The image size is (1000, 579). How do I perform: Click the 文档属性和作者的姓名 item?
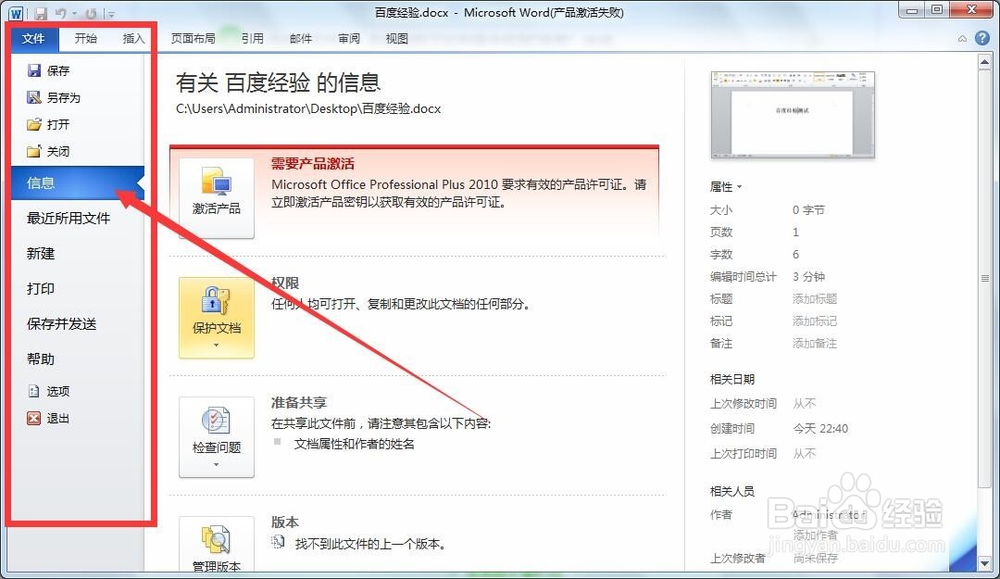tap(354, 444)
